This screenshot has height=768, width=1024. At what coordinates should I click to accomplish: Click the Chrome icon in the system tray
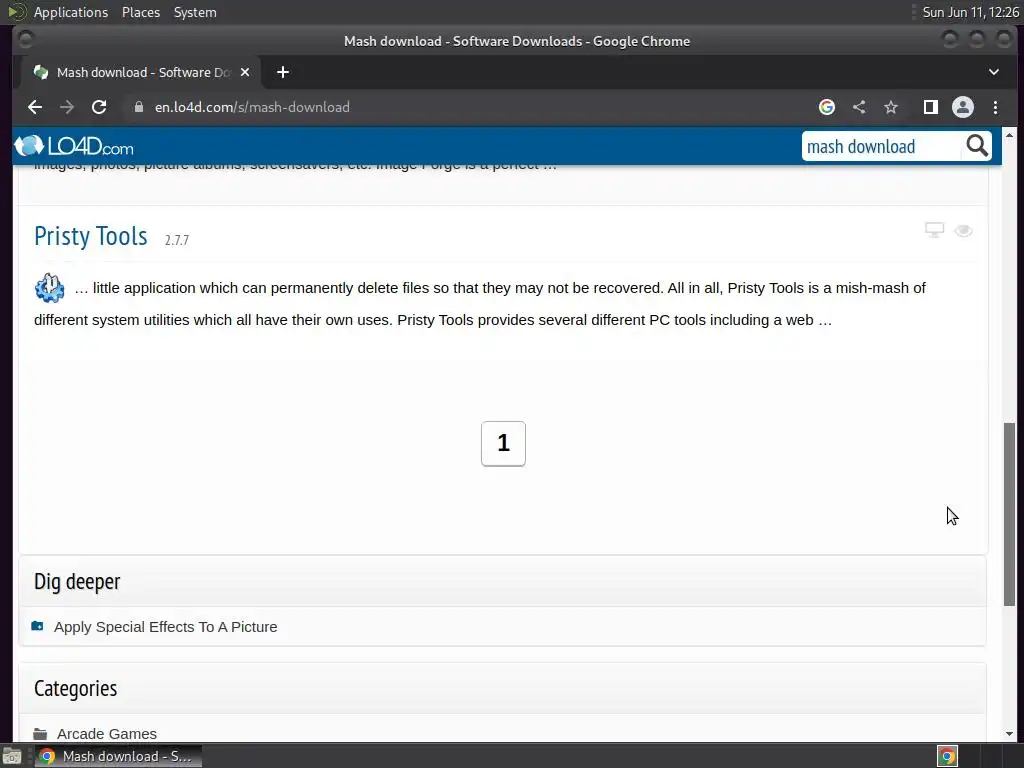click(947, 756)
